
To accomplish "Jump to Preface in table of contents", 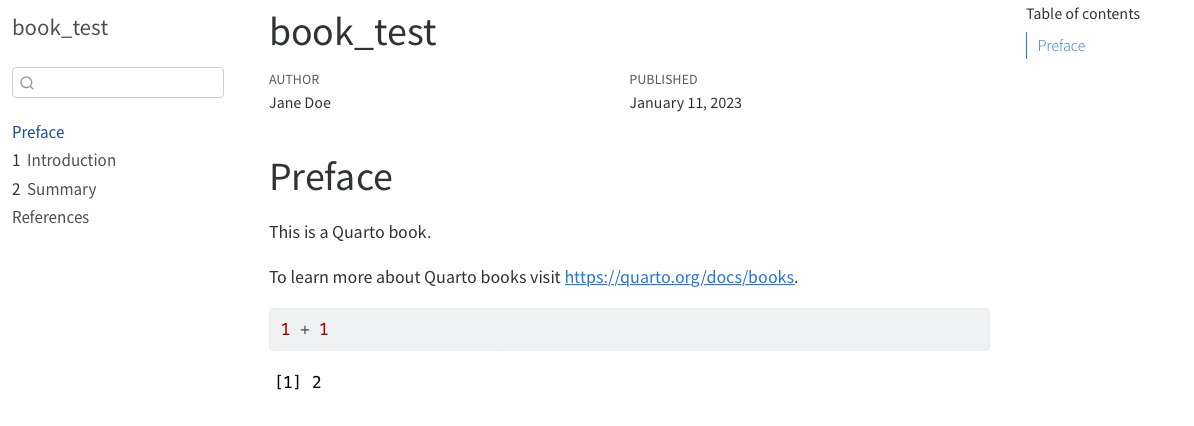I will pyautogui.click(x=1061, y=46).
